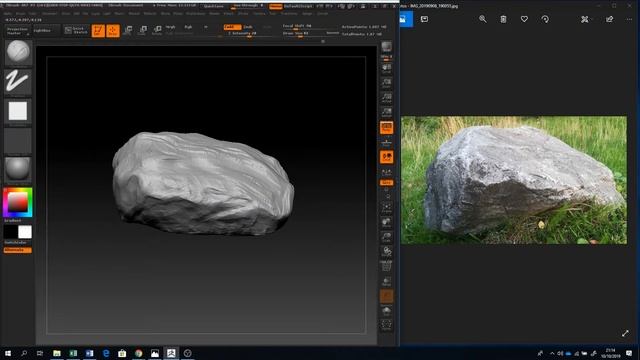The image size is (640, 360).
Task: Open the current brush thumbnail in ZBrush
Action: 18,52
